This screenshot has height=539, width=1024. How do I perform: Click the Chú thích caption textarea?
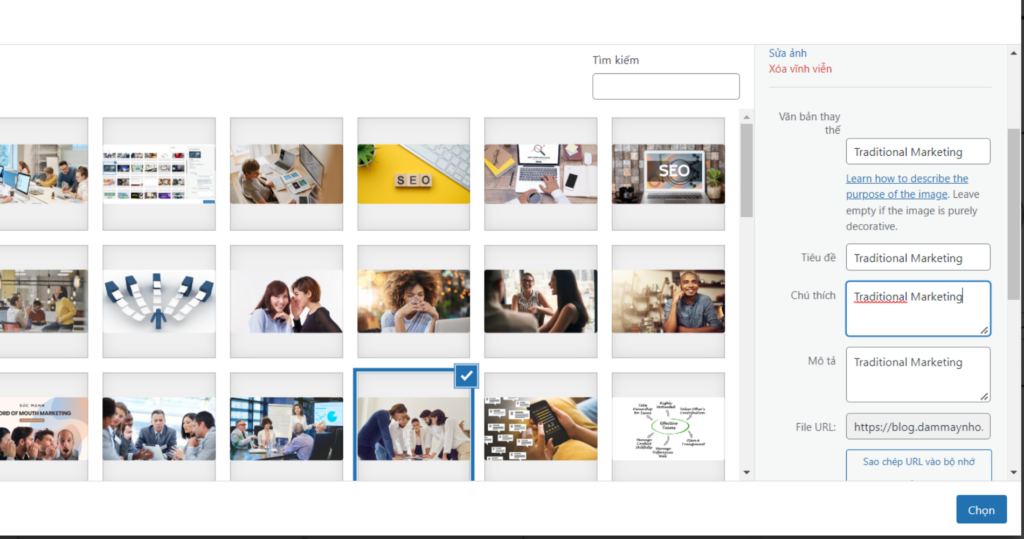pyautogui.click(x=918, y=309)
